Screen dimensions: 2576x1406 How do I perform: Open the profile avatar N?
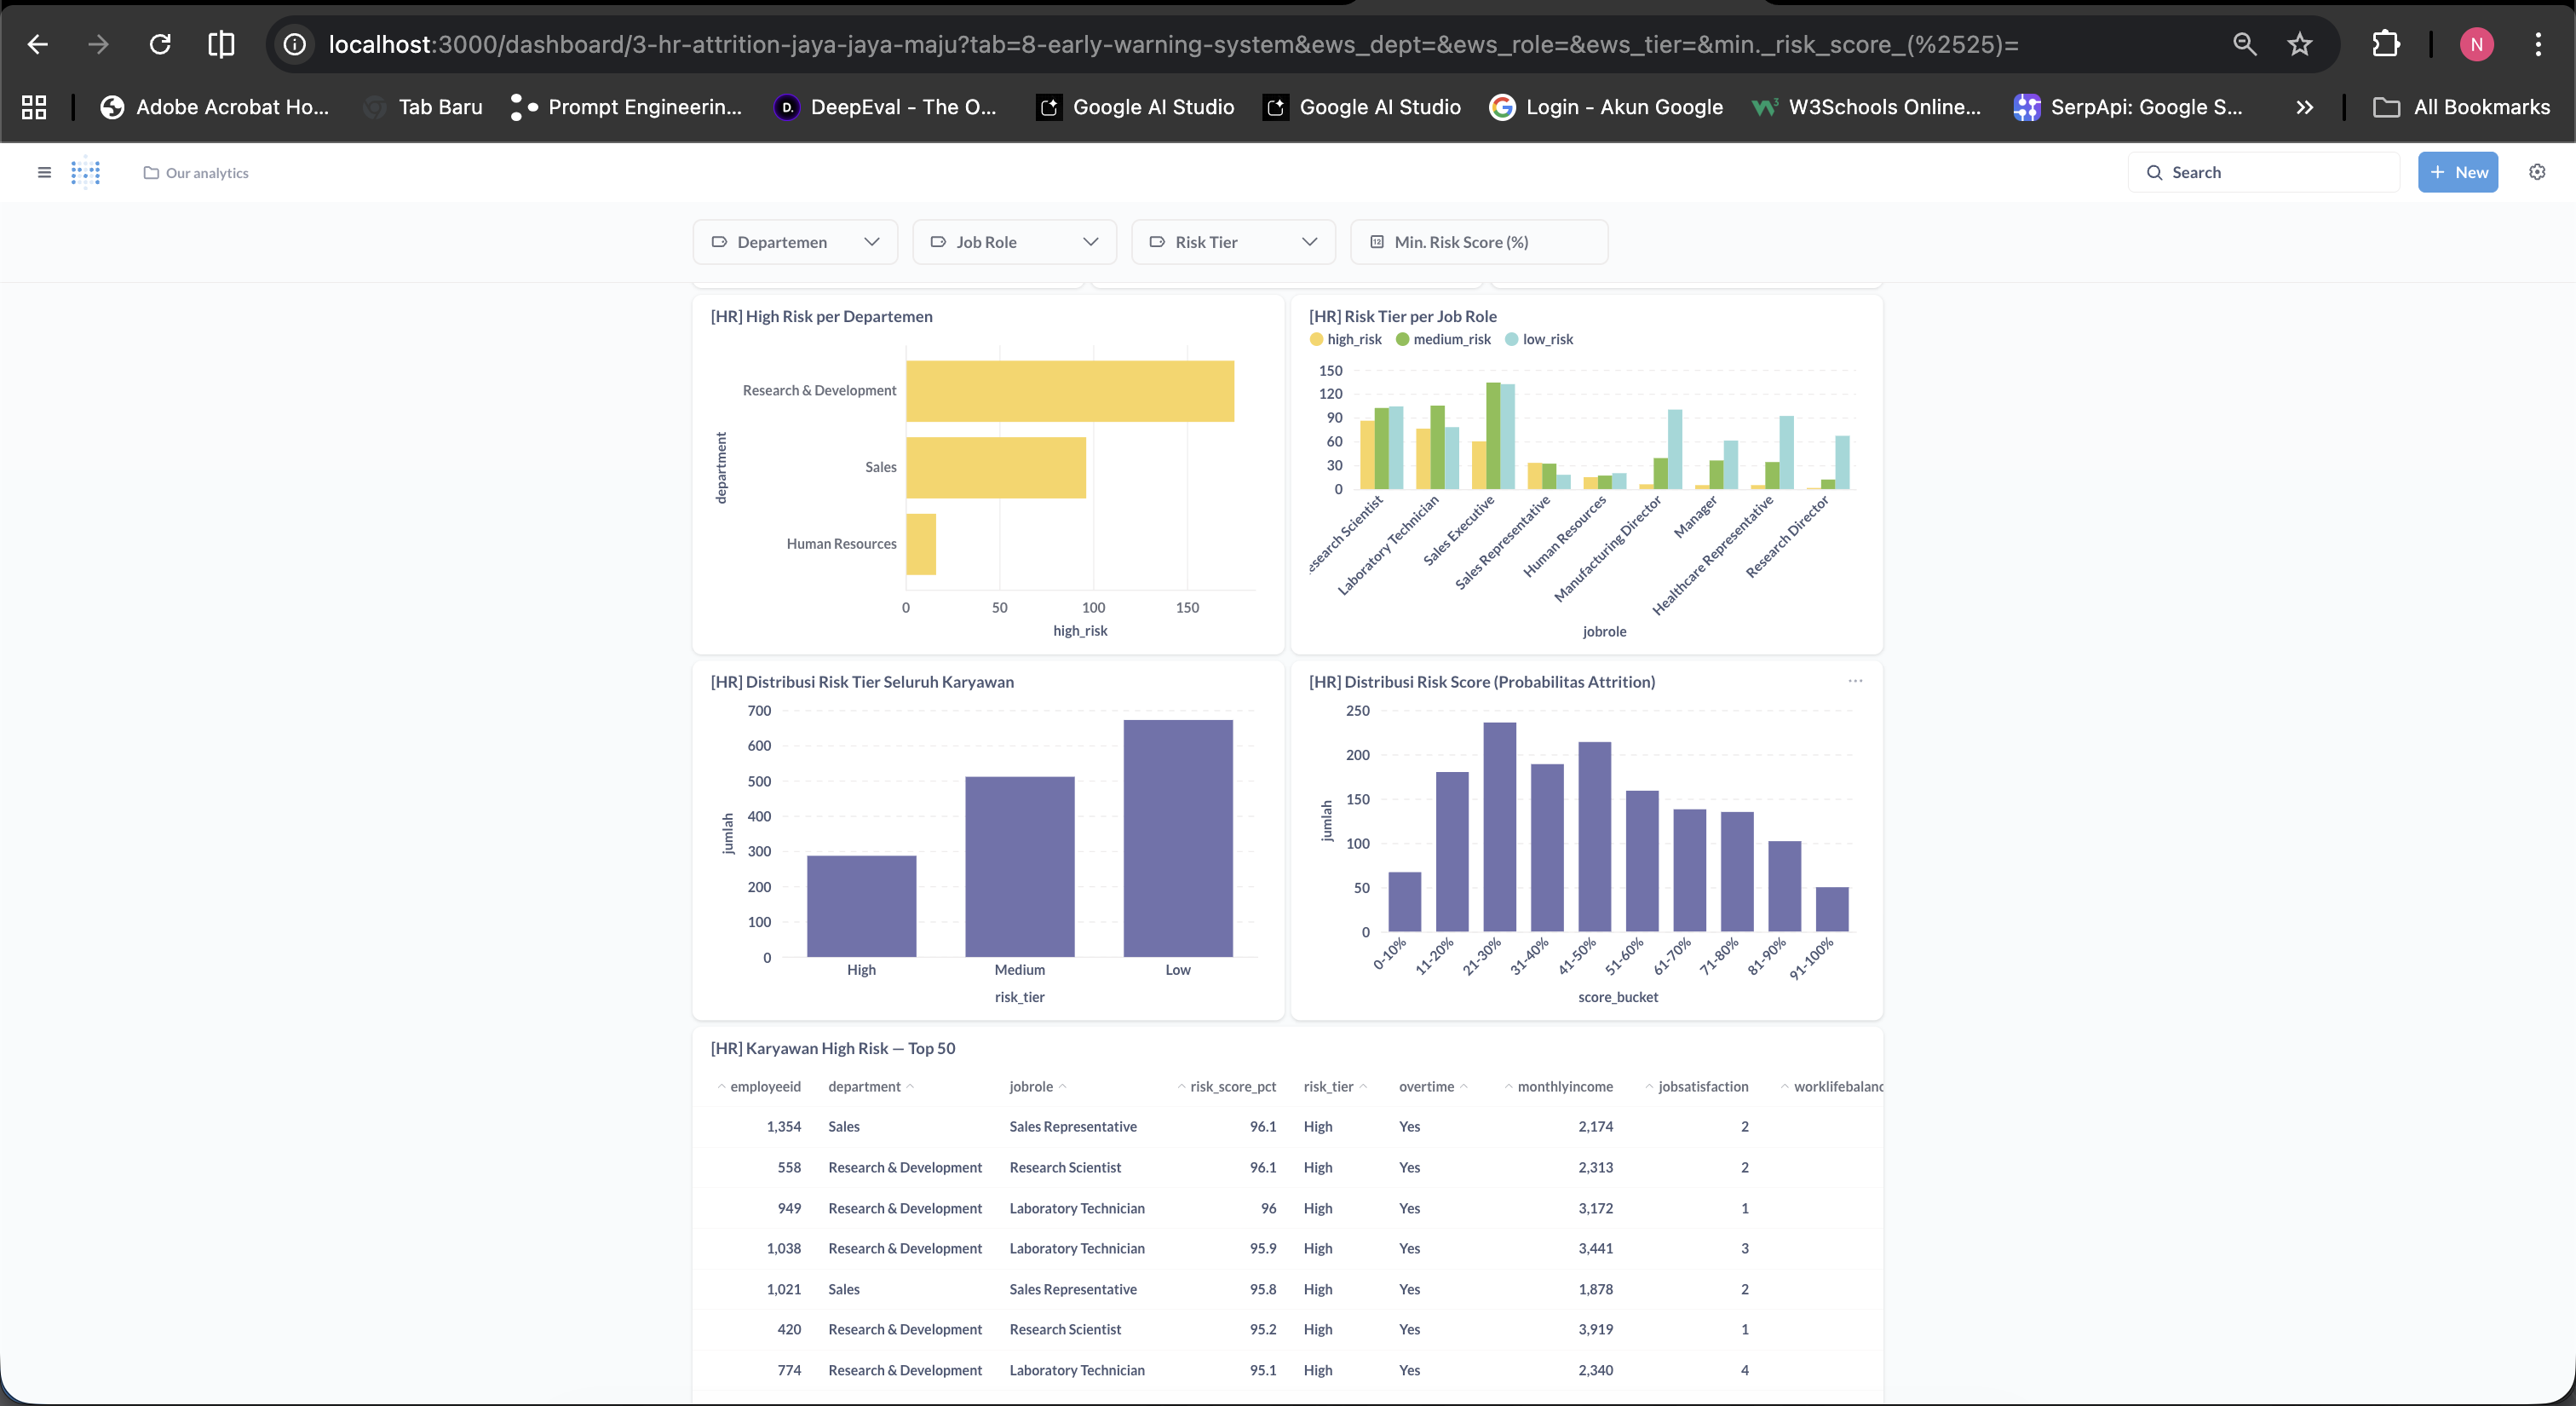tap(2476, 44)
